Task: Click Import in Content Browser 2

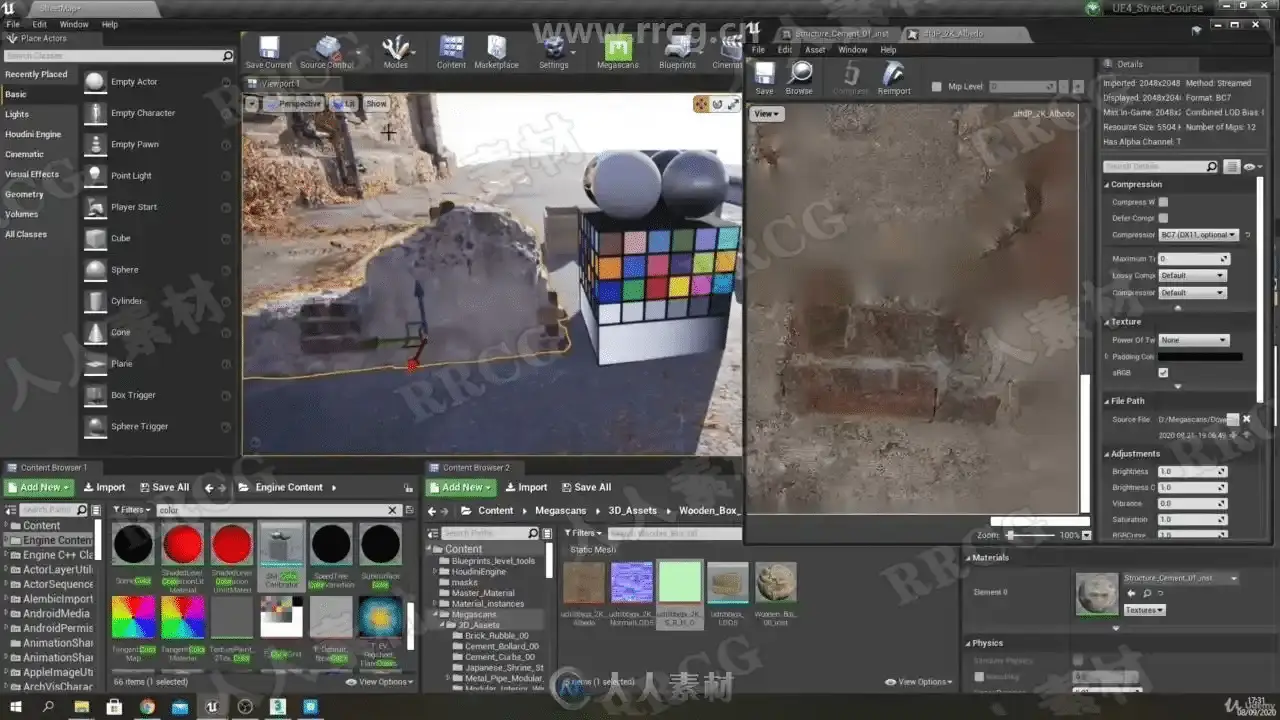Action: click(525, 488)
